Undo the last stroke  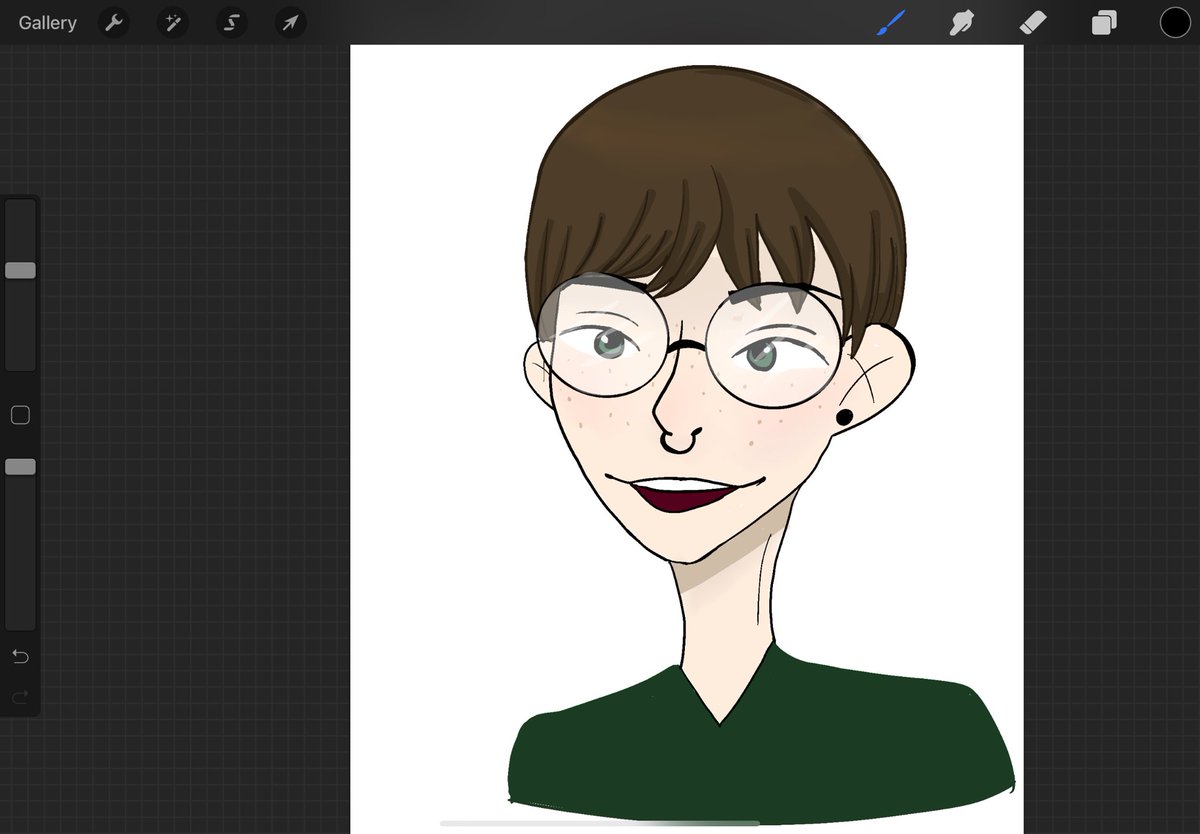pyautogui.click(x=20, y=656)
